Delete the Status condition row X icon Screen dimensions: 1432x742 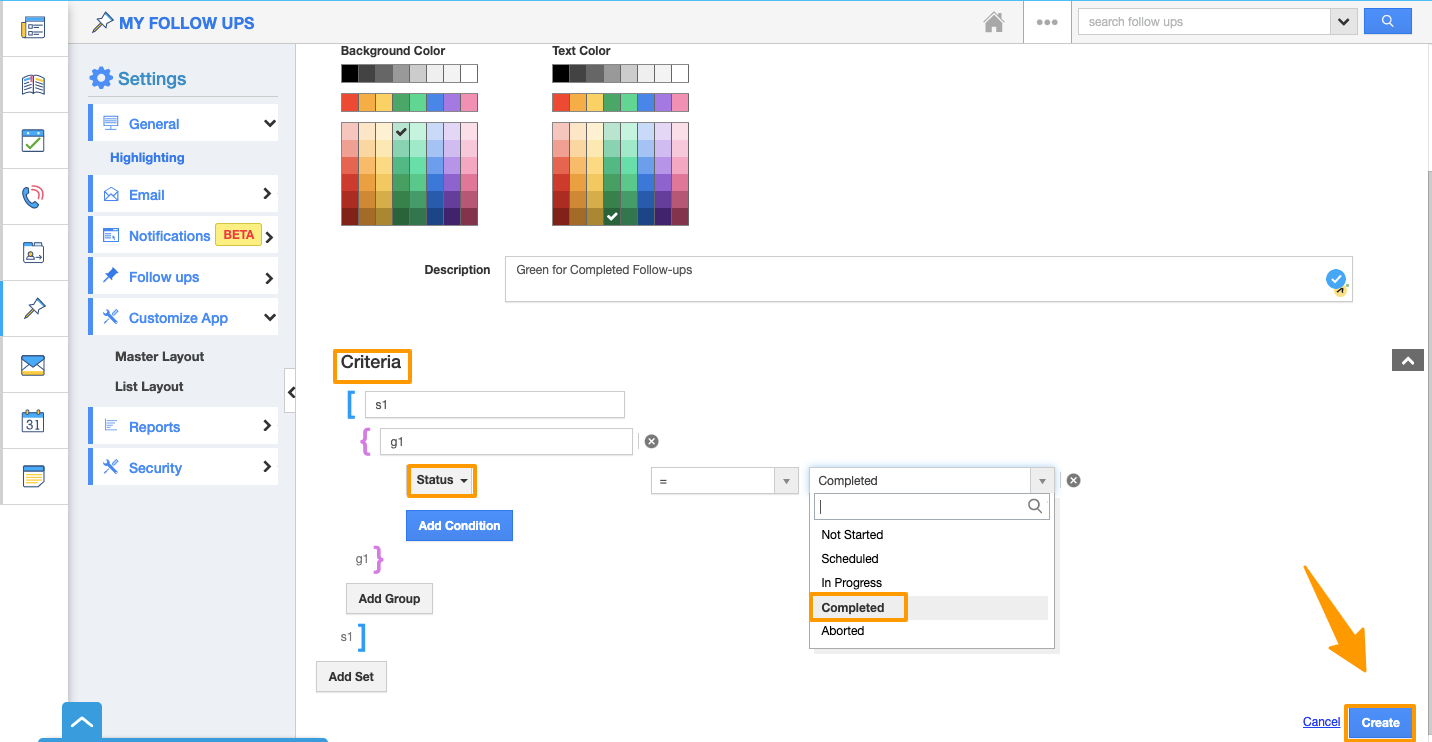coord(1073,480)
